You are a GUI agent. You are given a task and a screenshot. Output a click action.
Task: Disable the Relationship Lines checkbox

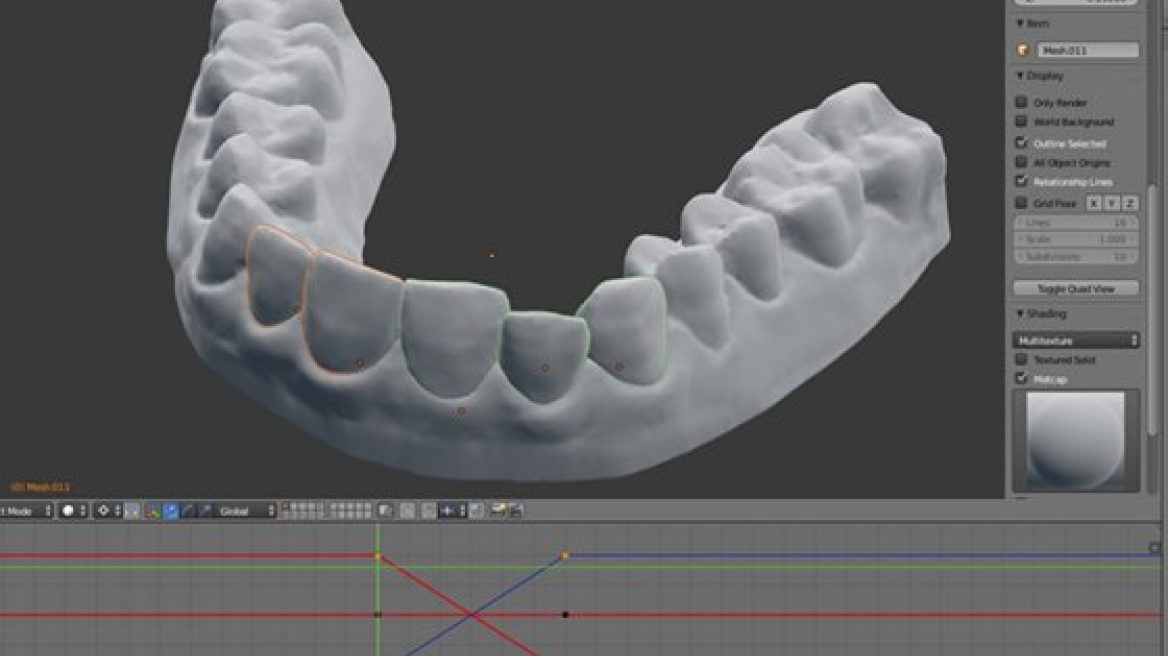point(1021,182)
